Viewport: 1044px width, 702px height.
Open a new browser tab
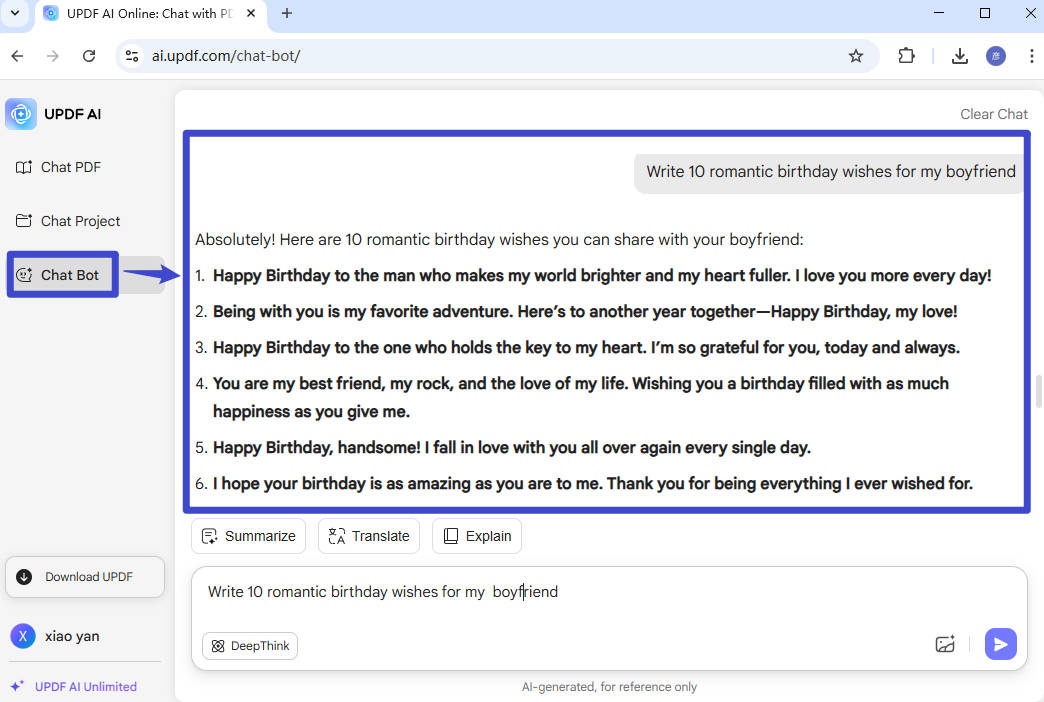point(287,13)
